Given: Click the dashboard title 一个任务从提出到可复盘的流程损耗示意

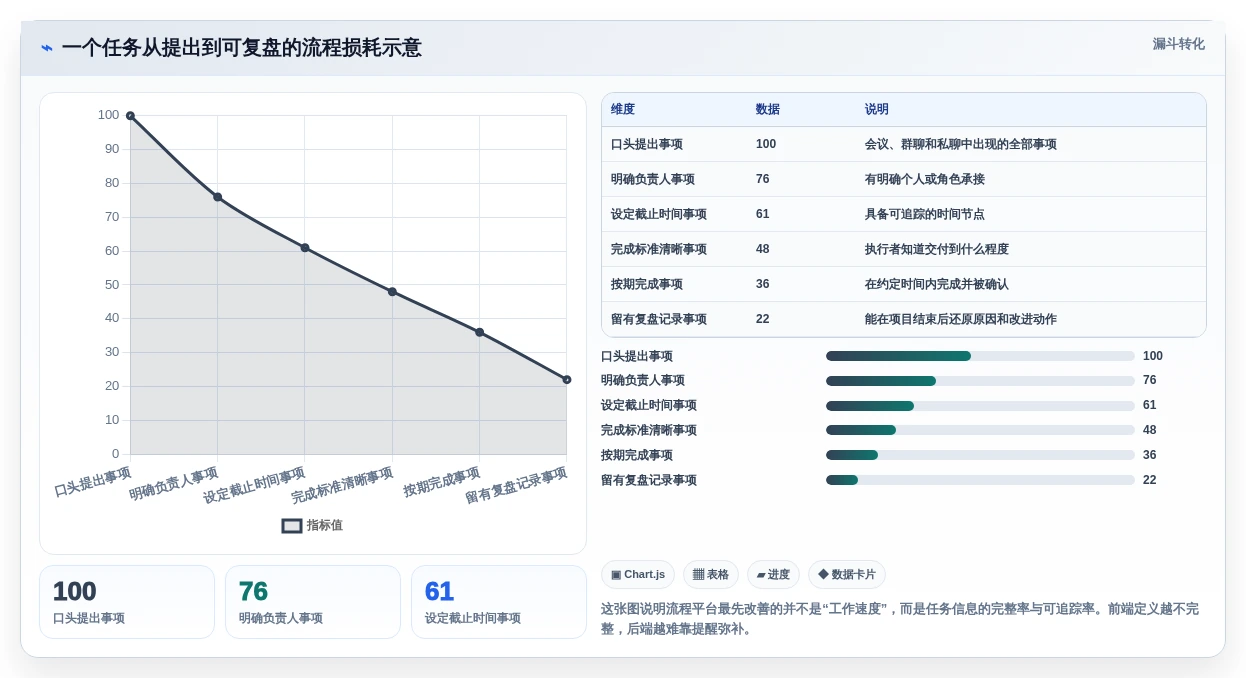Looking at the screenshot, I should click(241, 48).
